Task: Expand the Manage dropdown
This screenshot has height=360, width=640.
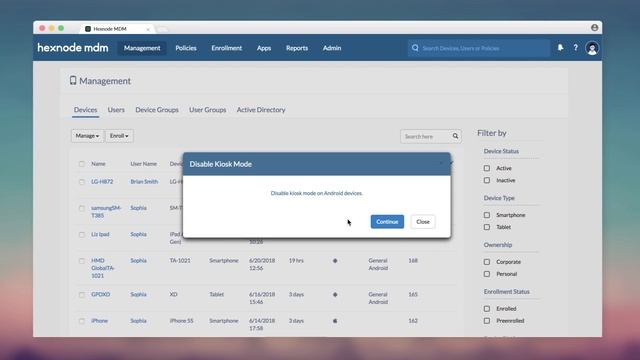Action: (x=87, y=136)
